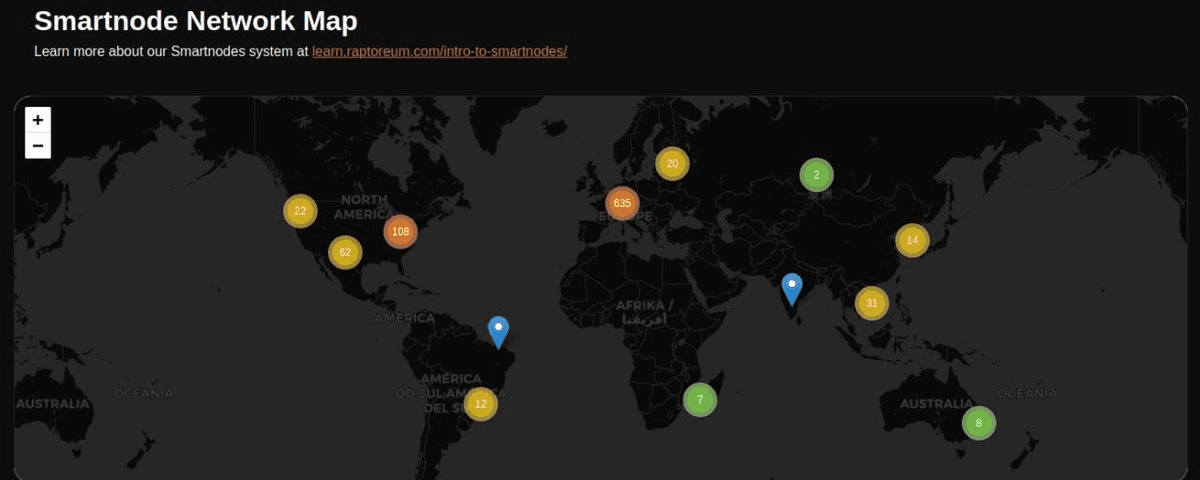
Task: Select the green cluster marked 2
Action: click(816, 175)
